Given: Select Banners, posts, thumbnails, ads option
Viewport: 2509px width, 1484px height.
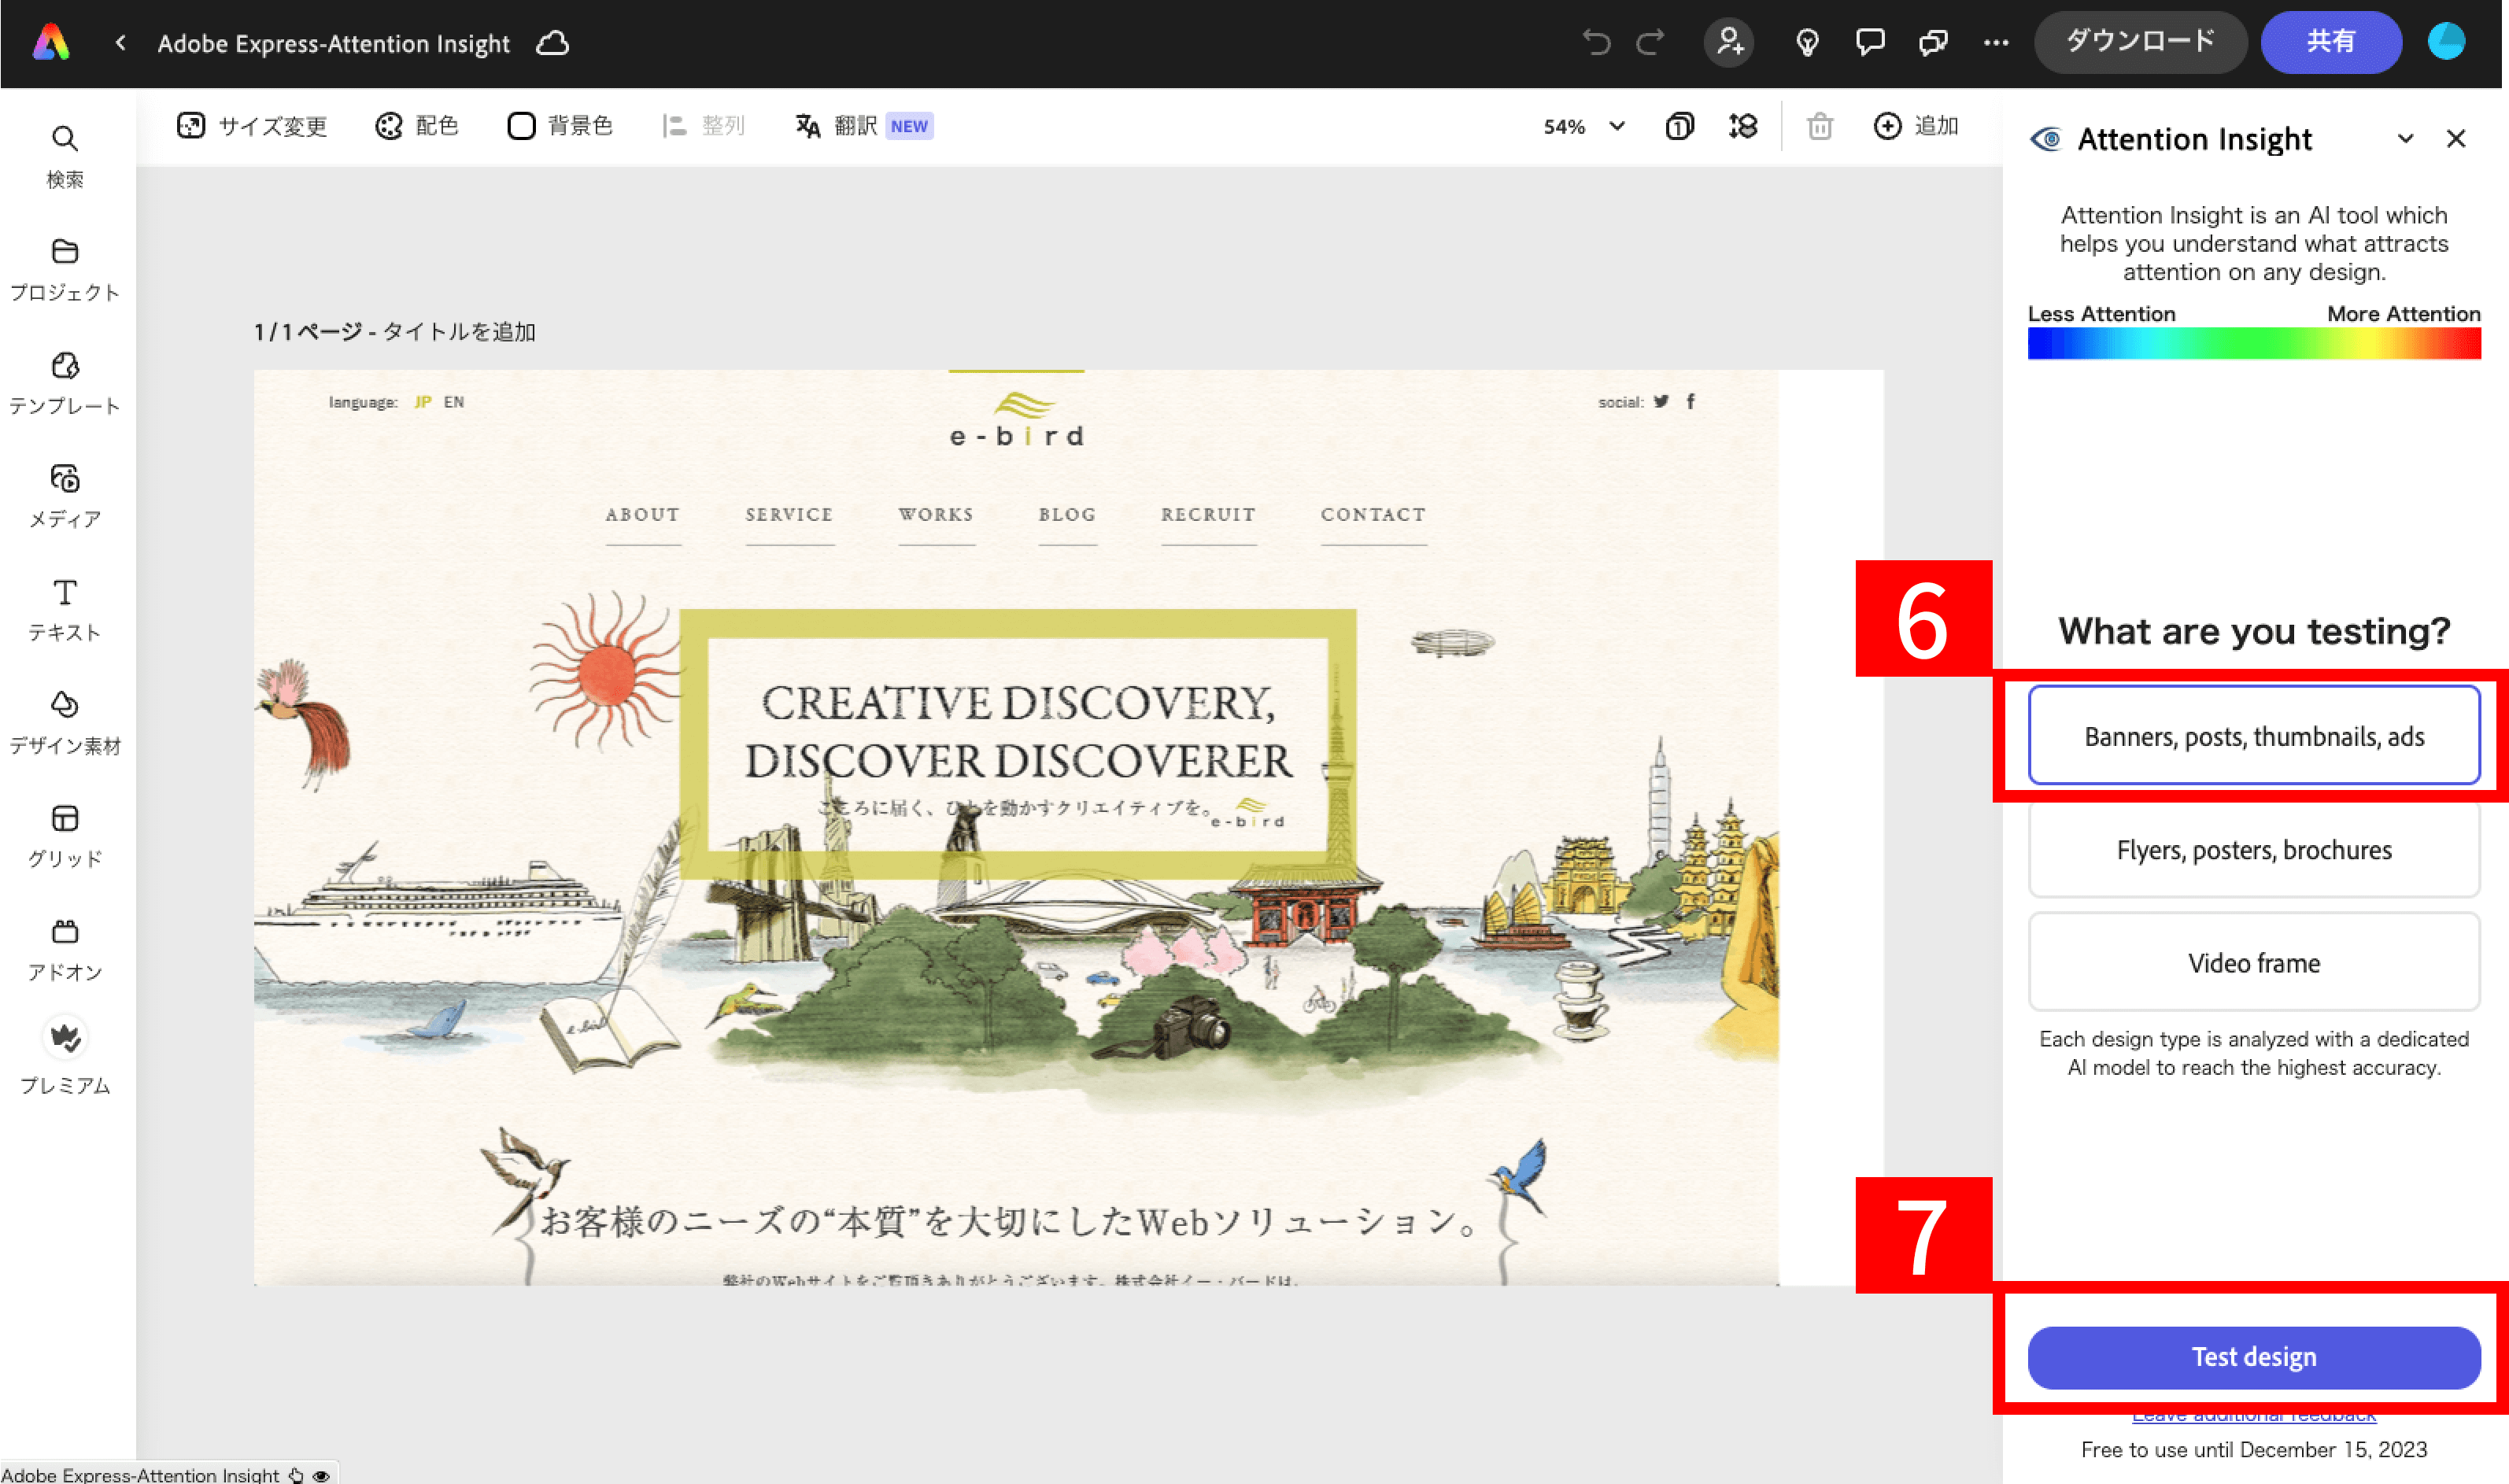Looking at the screenshot, I should 2253,735.
